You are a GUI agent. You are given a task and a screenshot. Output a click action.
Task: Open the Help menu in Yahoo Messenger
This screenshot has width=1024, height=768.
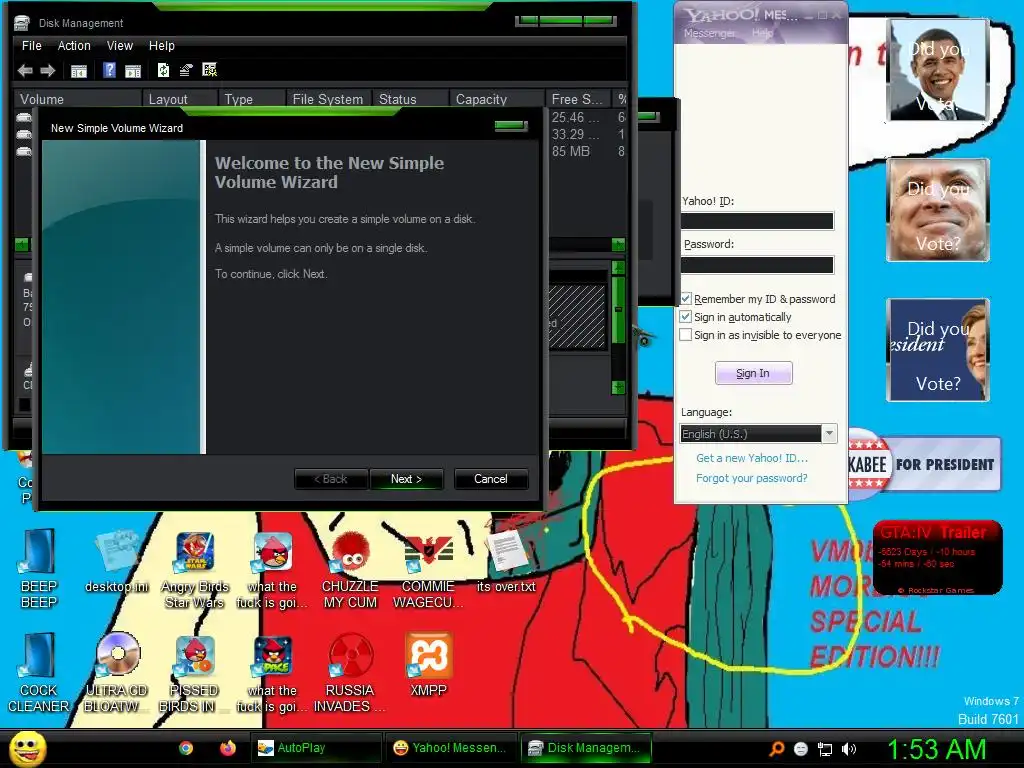point(762,33)
